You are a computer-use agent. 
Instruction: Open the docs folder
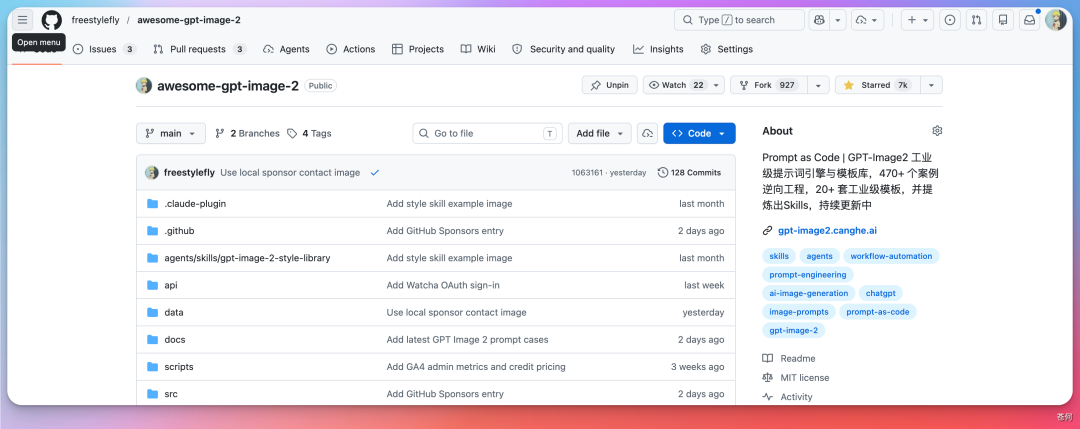[175, 339]
